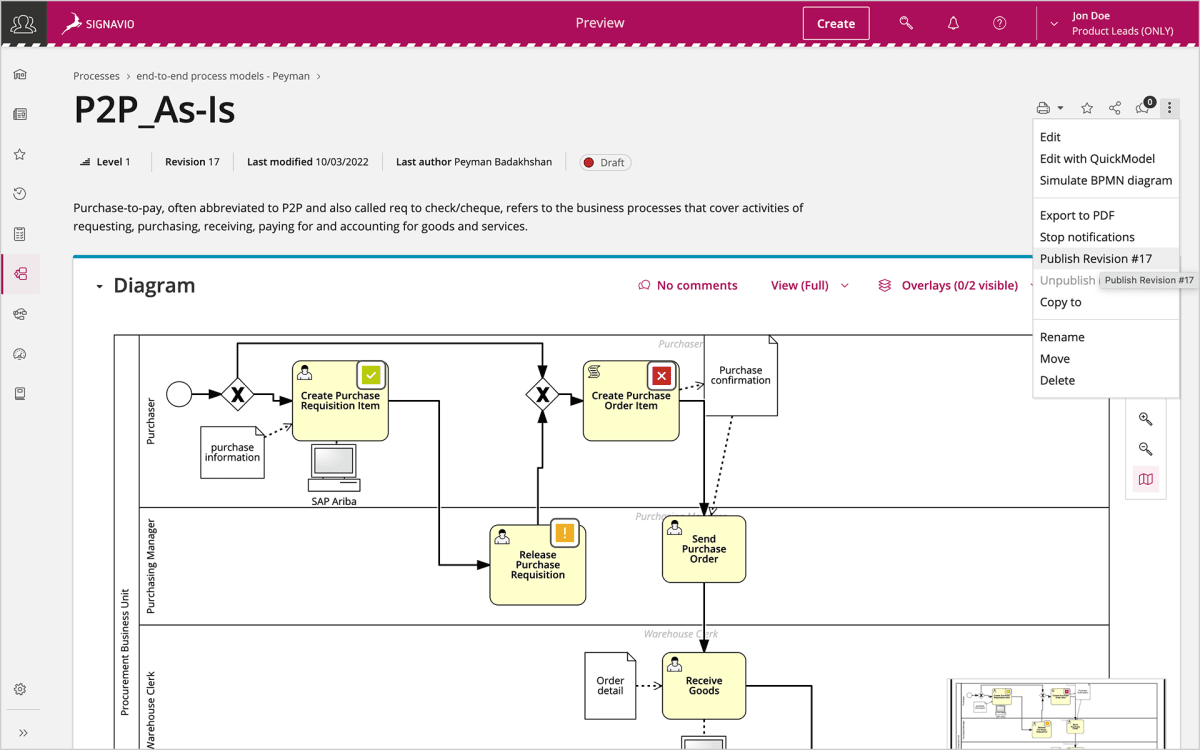Collapse the Diagram section
Image resolution: width=1200 pixels, height=750 pixels.
click(99, 287)
